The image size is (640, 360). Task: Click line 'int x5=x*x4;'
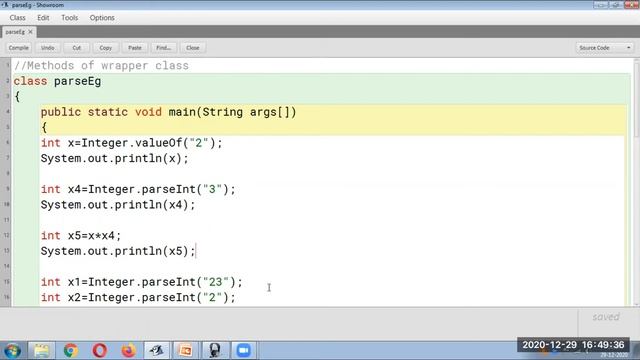tap(81, 236)
